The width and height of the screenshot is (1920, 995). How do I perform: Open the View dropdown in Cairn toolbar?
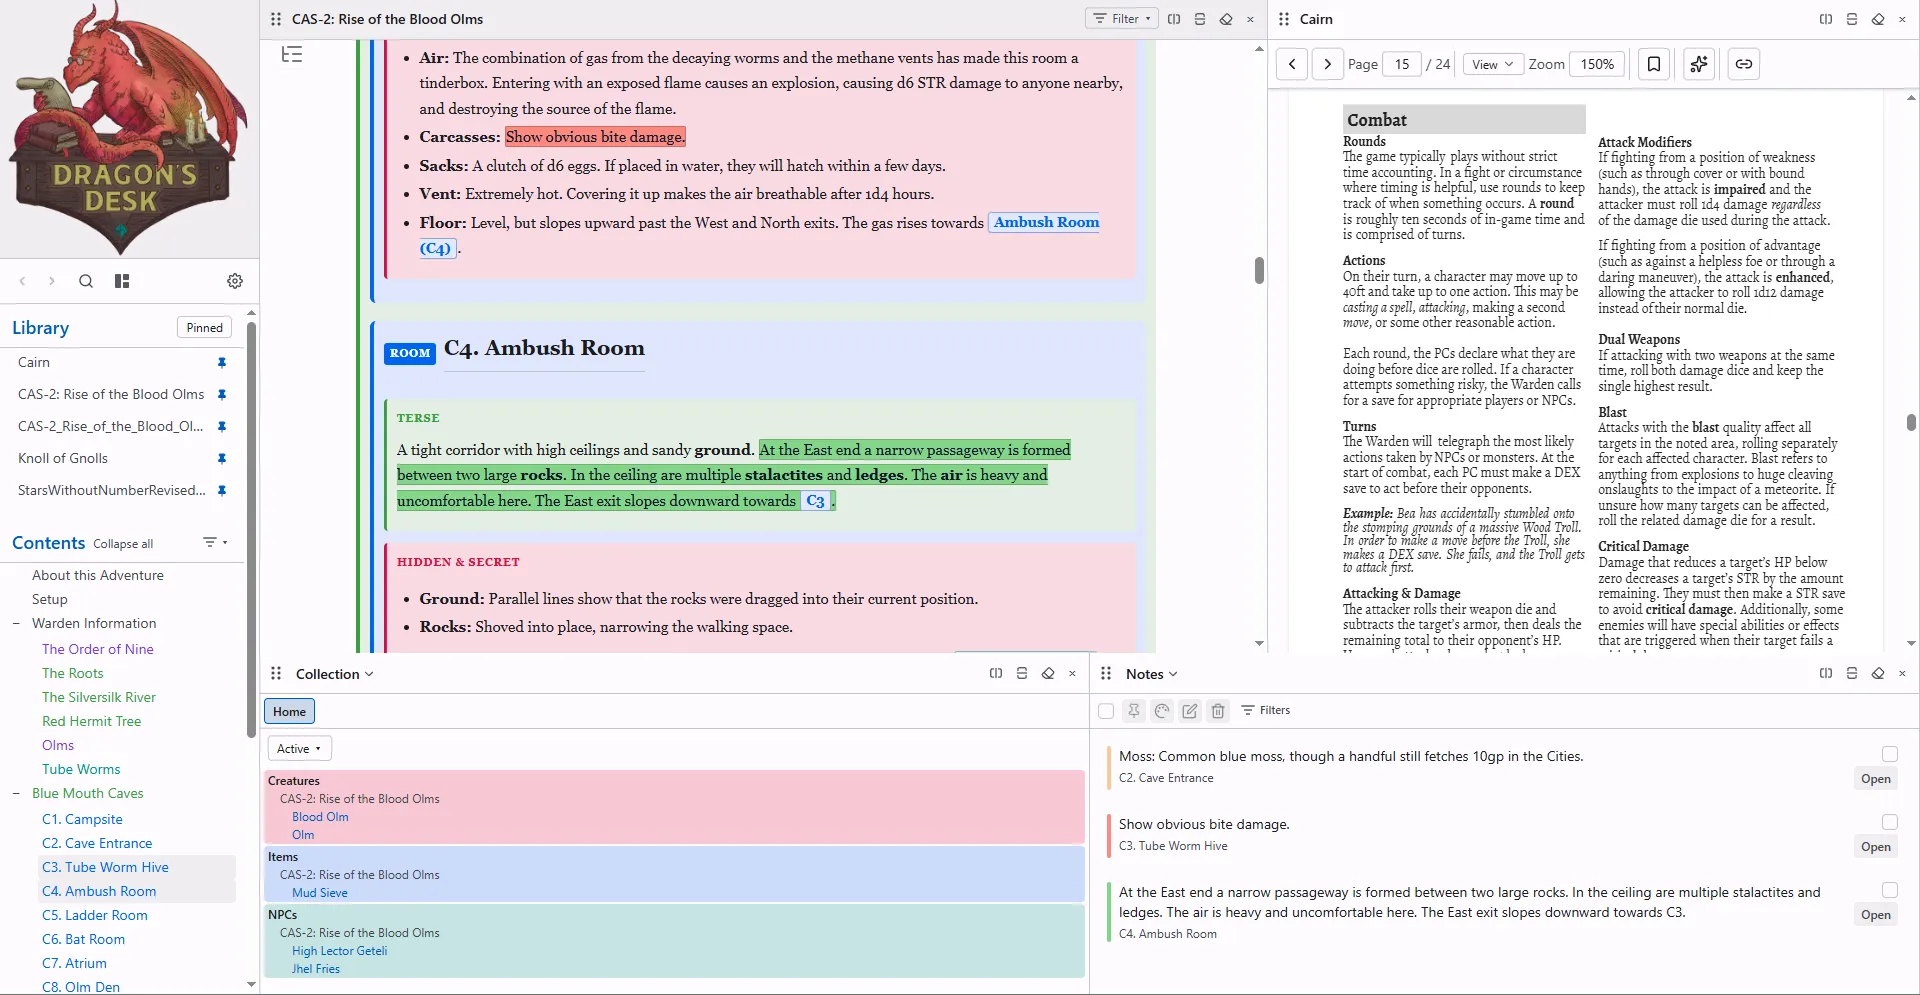[1493, 64]
